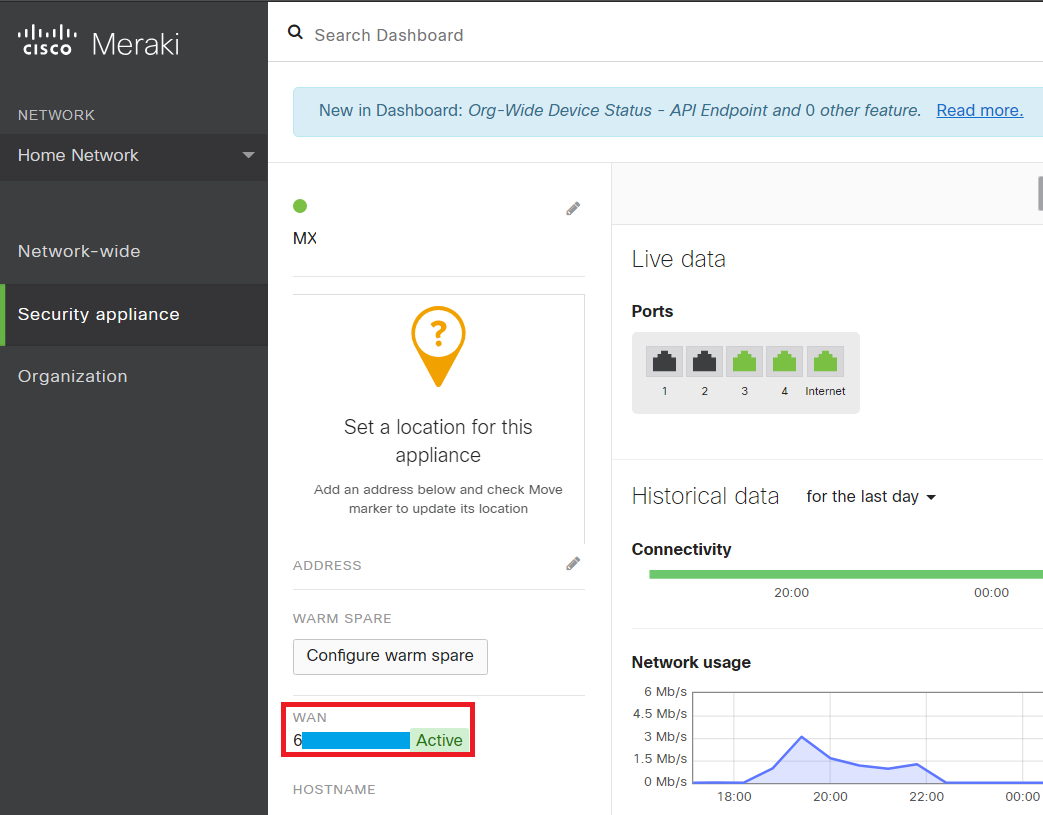Open Organization menu in sidebar
Screen dimensions: 1043x815
point(73,376)
